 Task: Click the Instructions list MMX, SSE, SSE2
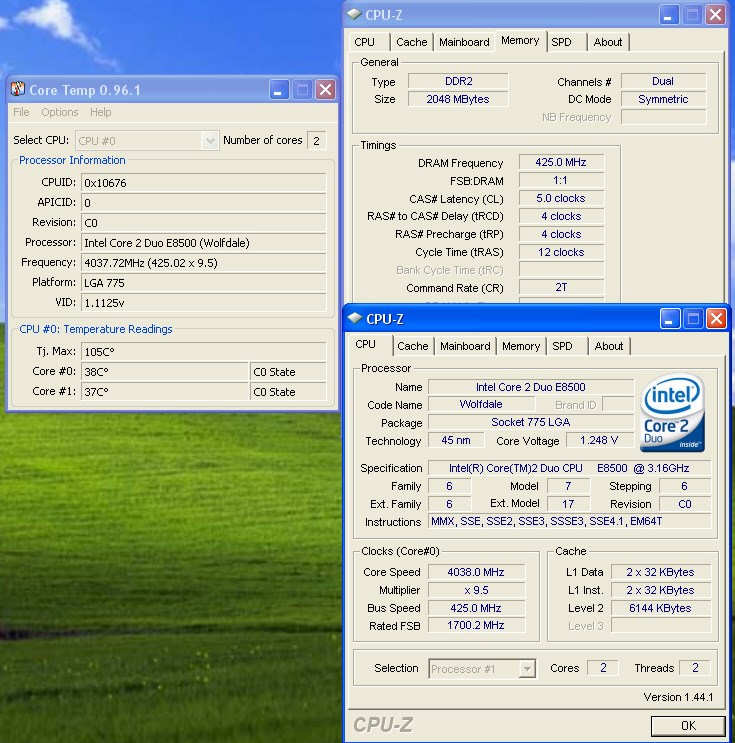(569, 521)
